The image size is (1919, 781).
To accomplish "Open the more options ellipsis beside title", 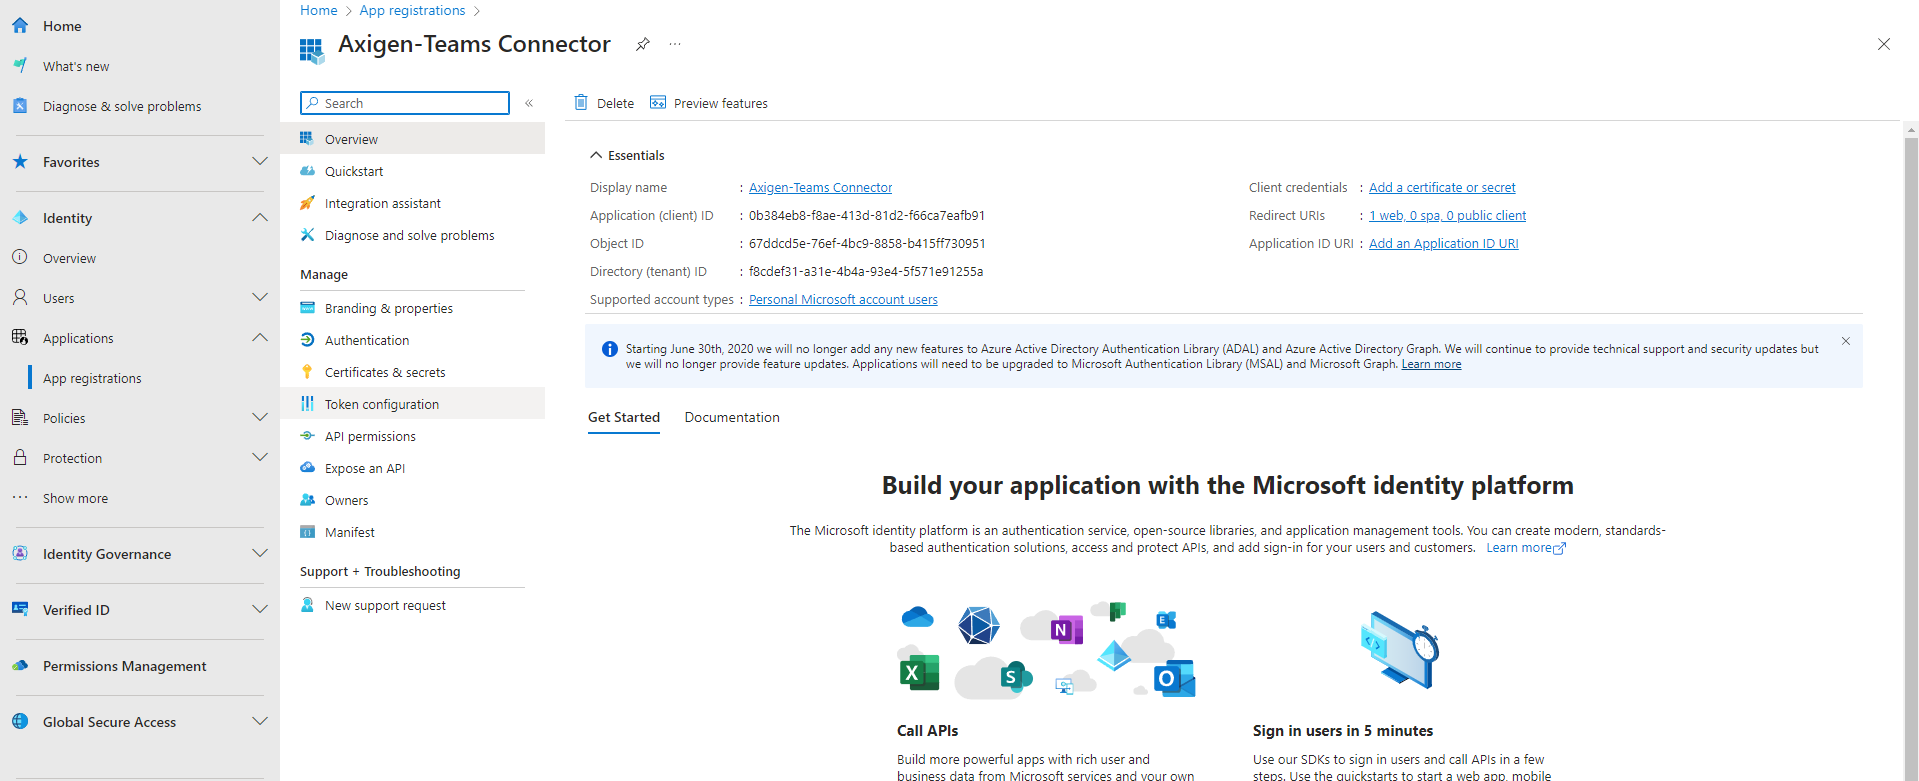I will pyautogui.click(x=675, y=44).
